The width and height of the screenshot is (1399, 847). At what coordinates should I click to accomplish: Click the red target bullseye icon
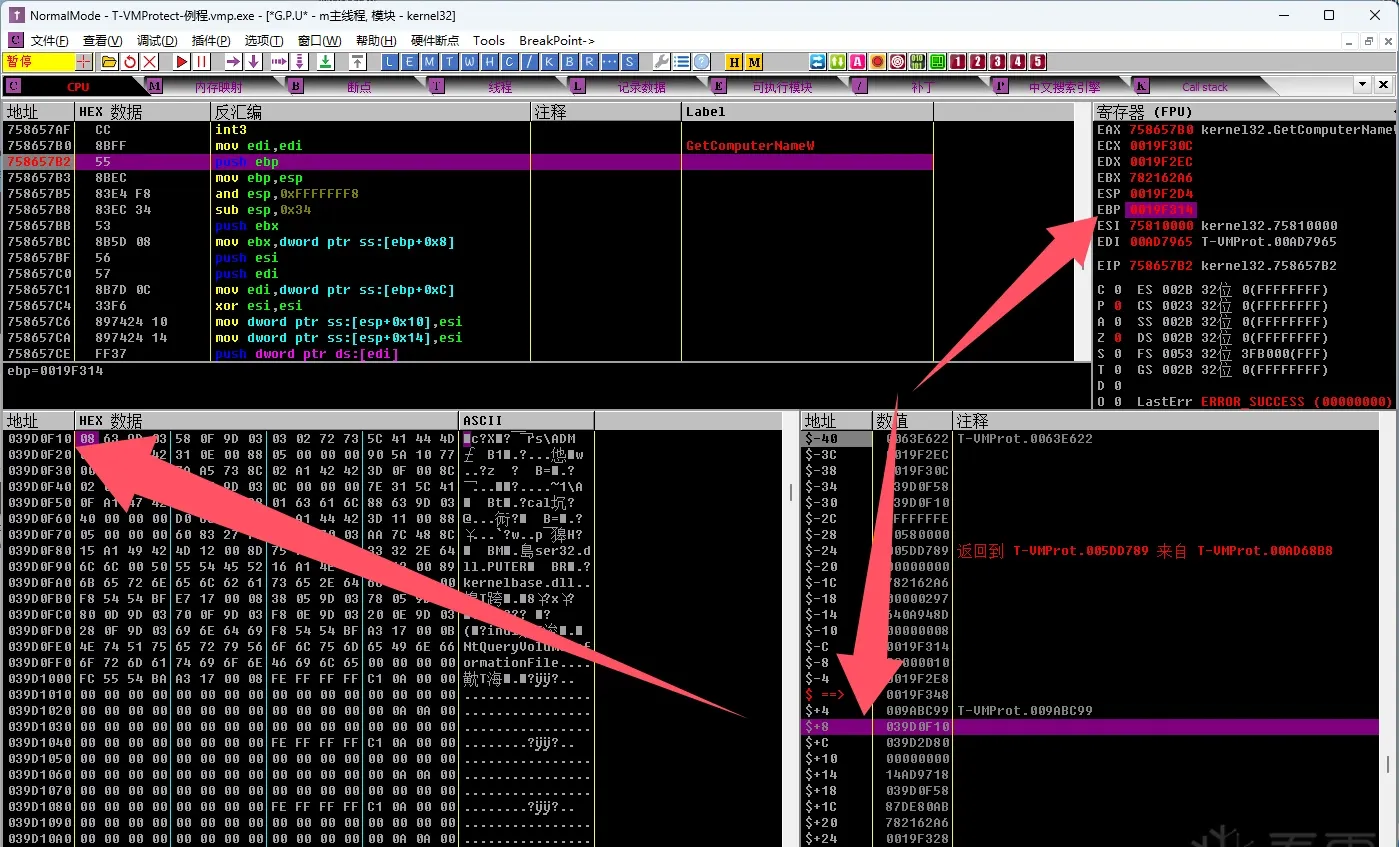click(897, 62)
